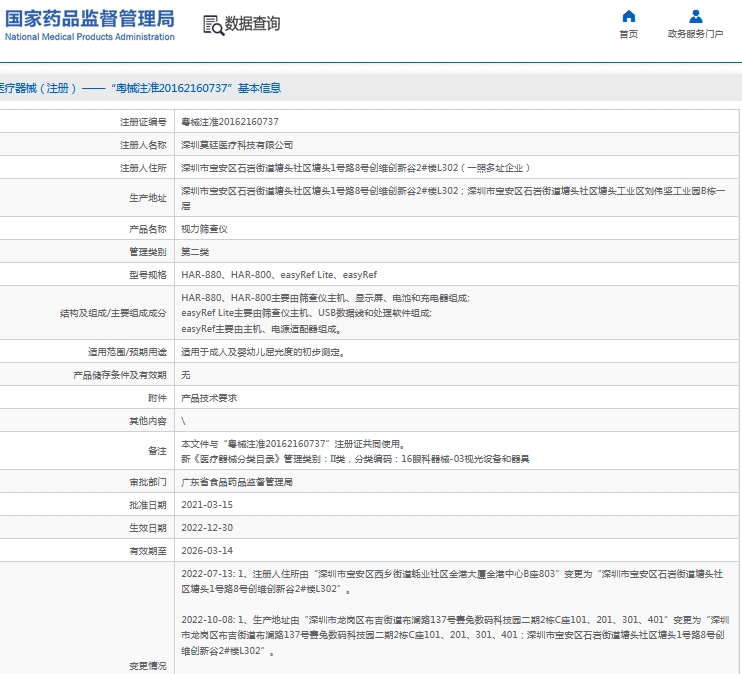Open the 政务服务门户 user icon
Viewport: 742px width, 674px height.
pyautogui.click(x=696, y=16)
